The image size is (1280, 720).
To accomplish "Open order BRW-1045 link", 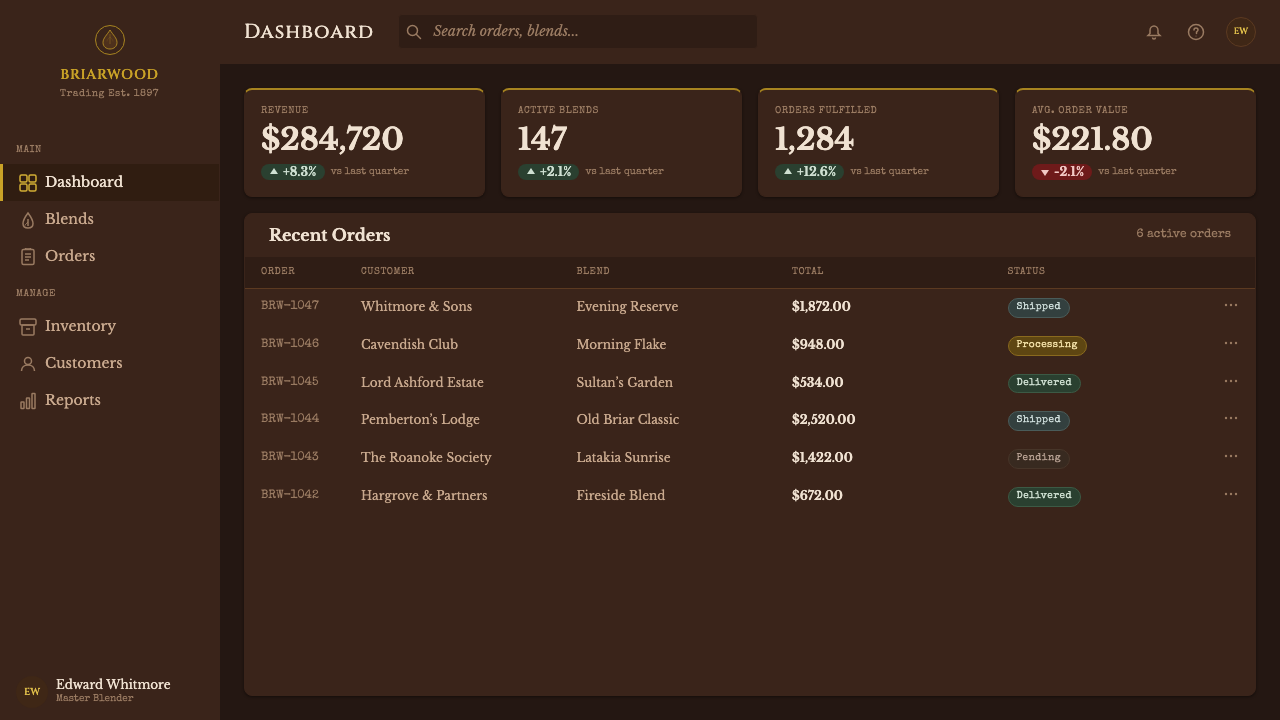I will click(290, 381).
